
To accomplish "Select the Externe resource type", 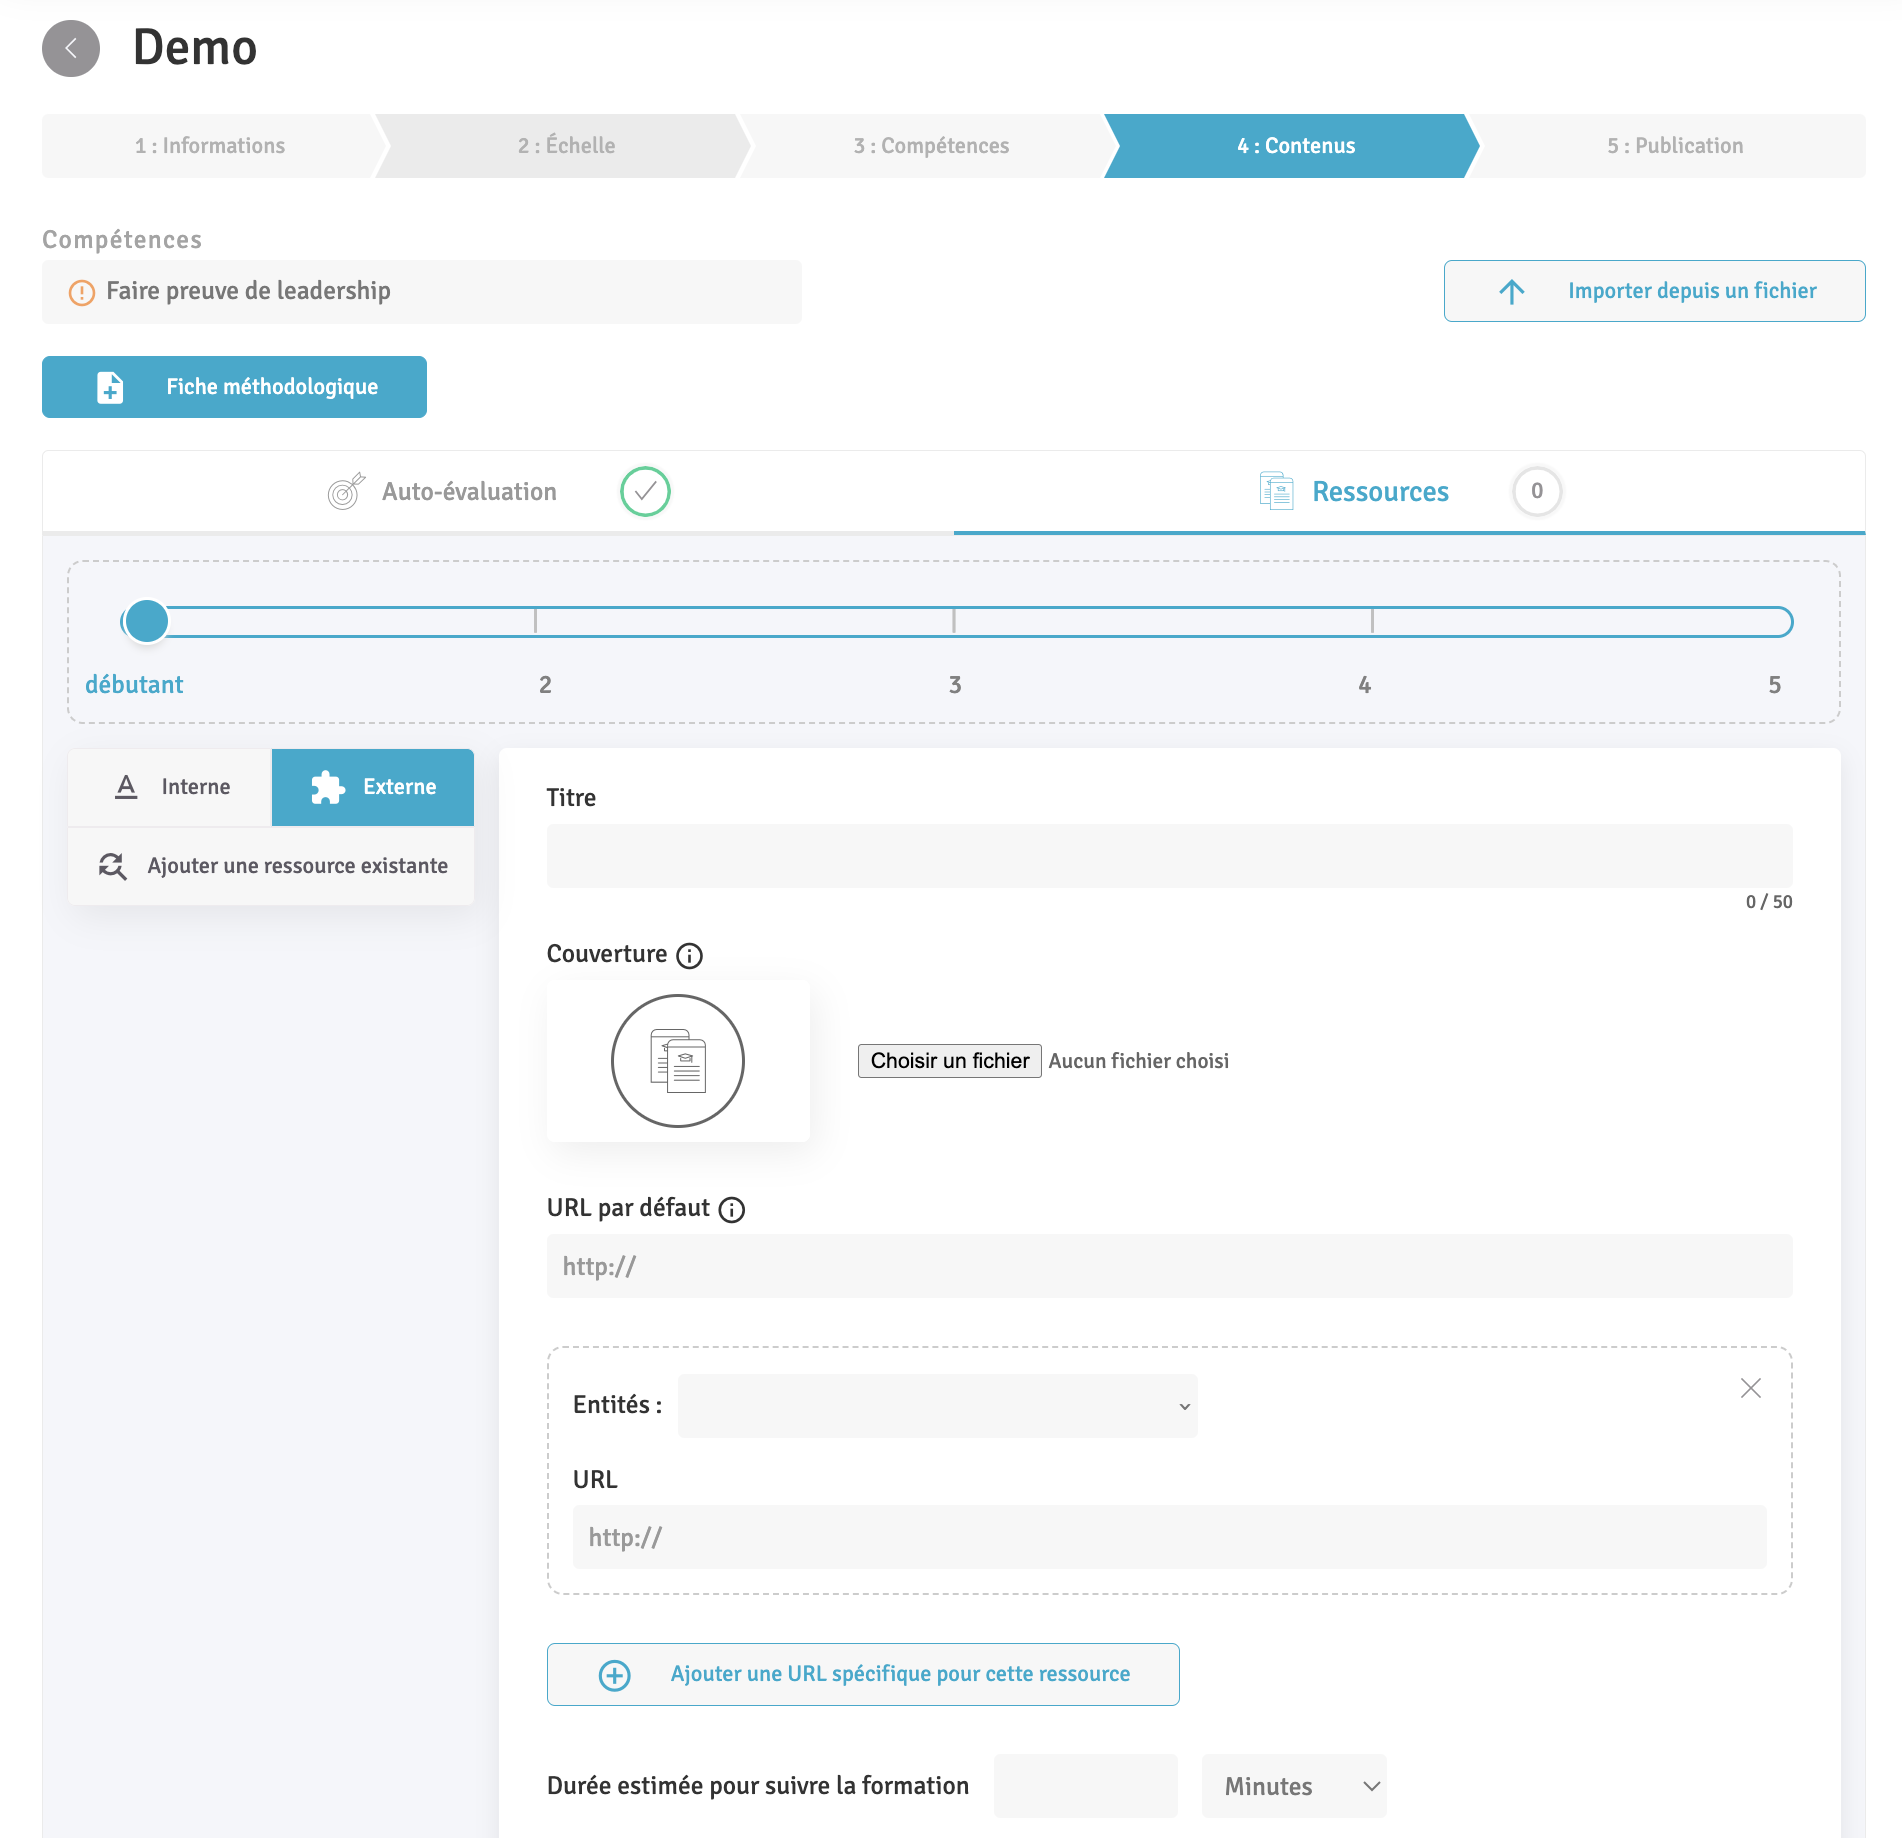I will point(373,787).
